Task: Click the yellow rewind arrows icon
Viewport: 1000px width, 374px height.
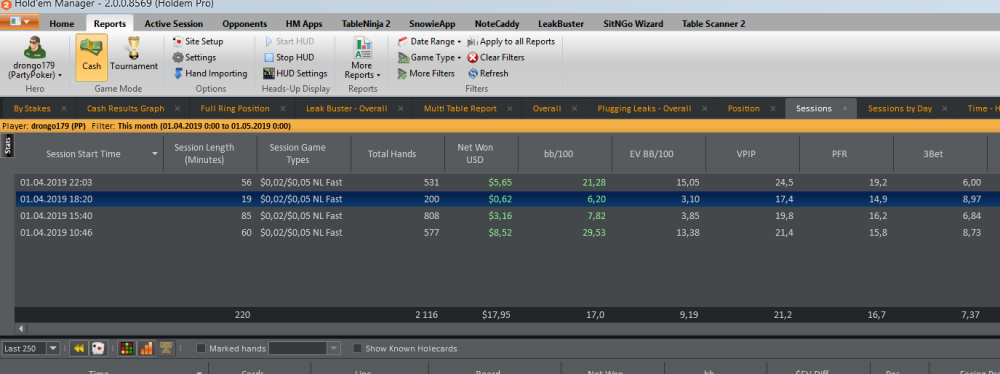Action: pos(78,348)
